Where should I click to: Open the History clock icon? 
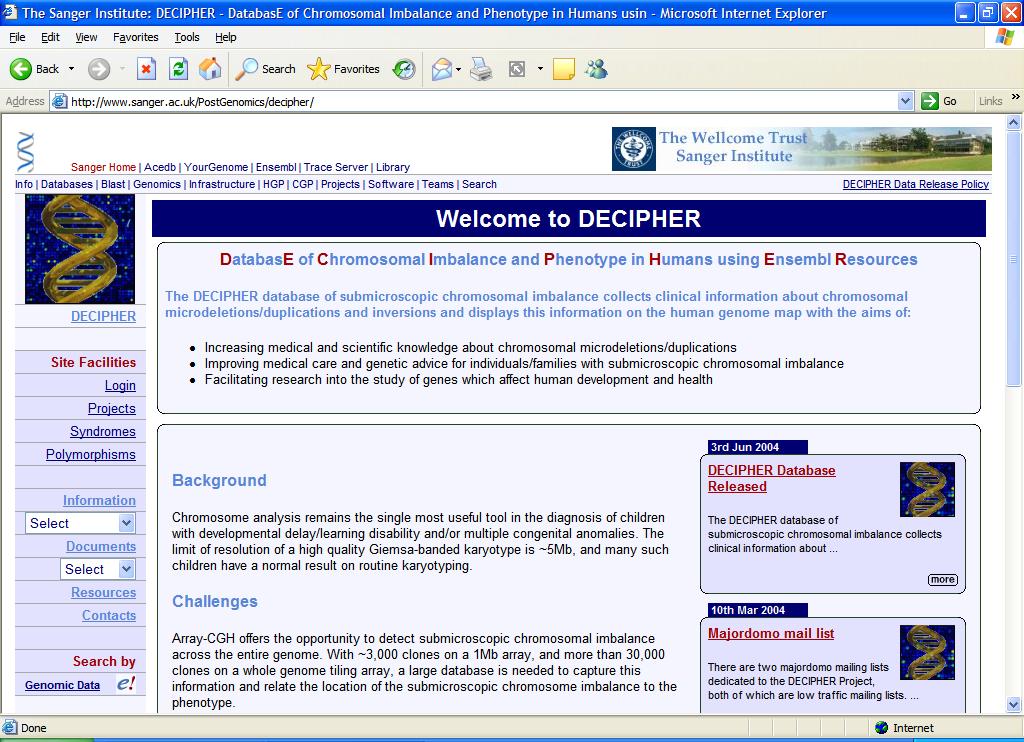(404, 69)
